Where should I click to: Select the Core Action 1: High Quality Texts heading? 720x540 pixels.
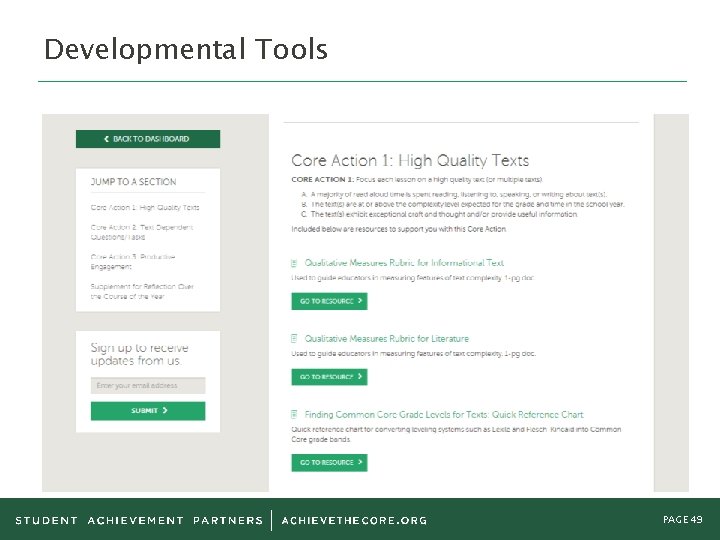410,160
